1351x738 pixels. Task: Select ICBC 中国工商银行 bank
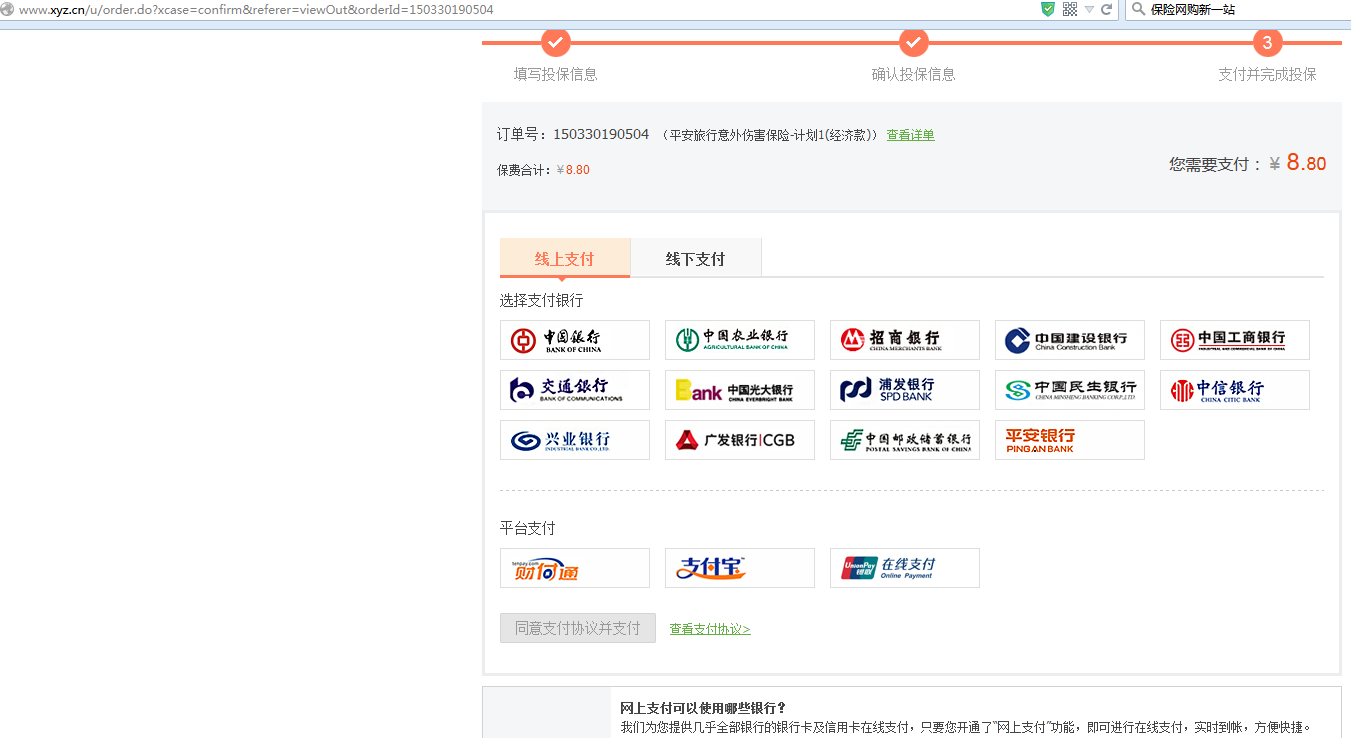(1235, 340)
